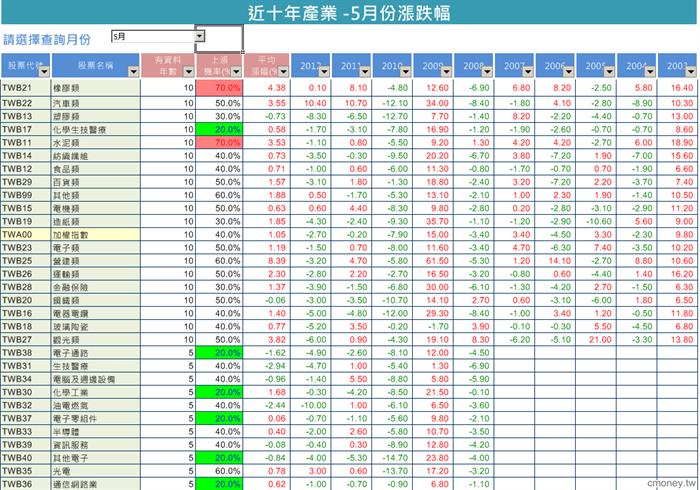Click the title 近十年產業 -5月份漲跌幅
Viewport: 700px width, 490px height.
point(349,13)
